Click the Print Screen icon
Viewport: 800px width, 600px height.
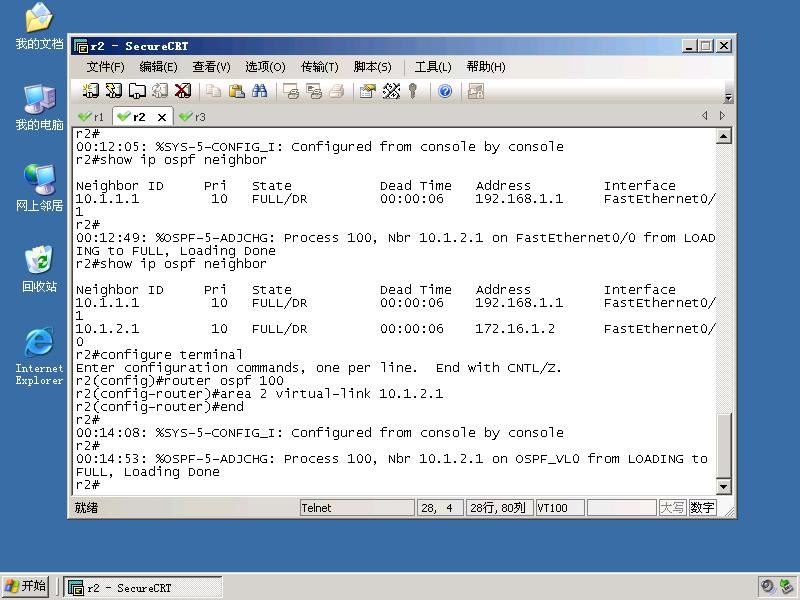[291, 91]
